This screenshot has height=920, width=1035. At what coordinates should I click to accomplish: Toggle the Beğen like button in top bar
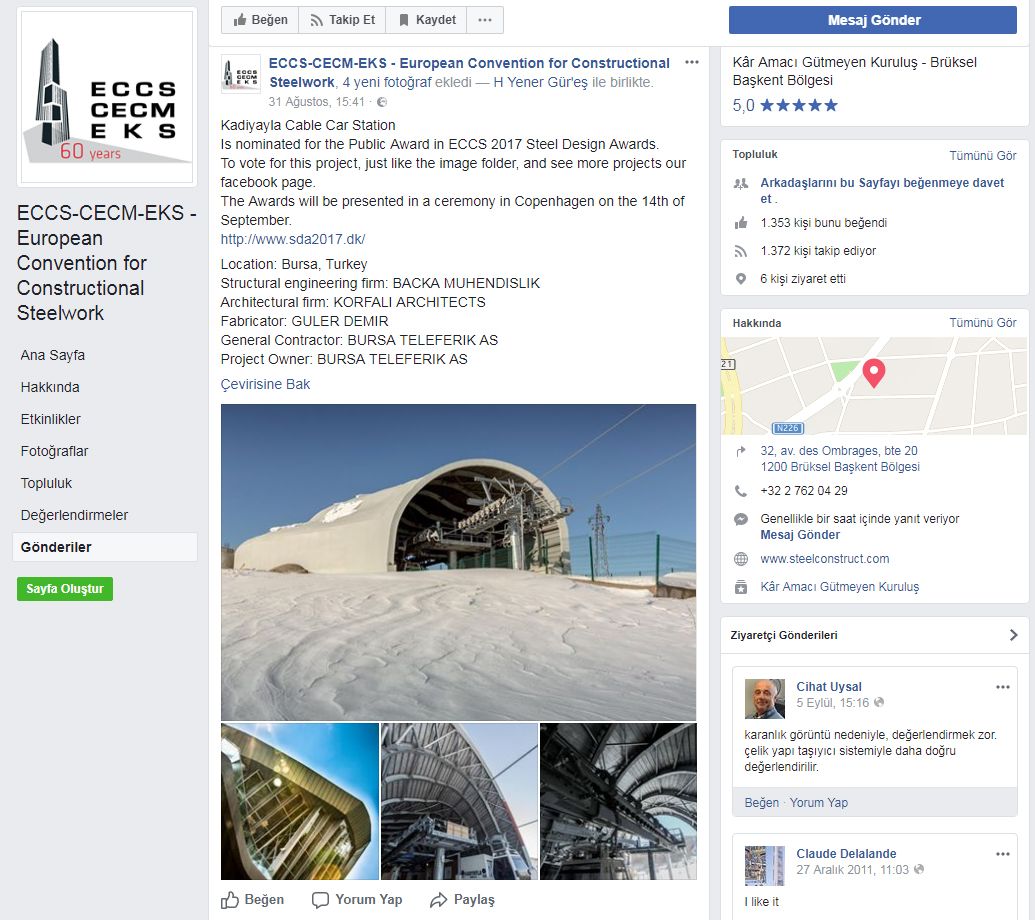tap(260, 20)
